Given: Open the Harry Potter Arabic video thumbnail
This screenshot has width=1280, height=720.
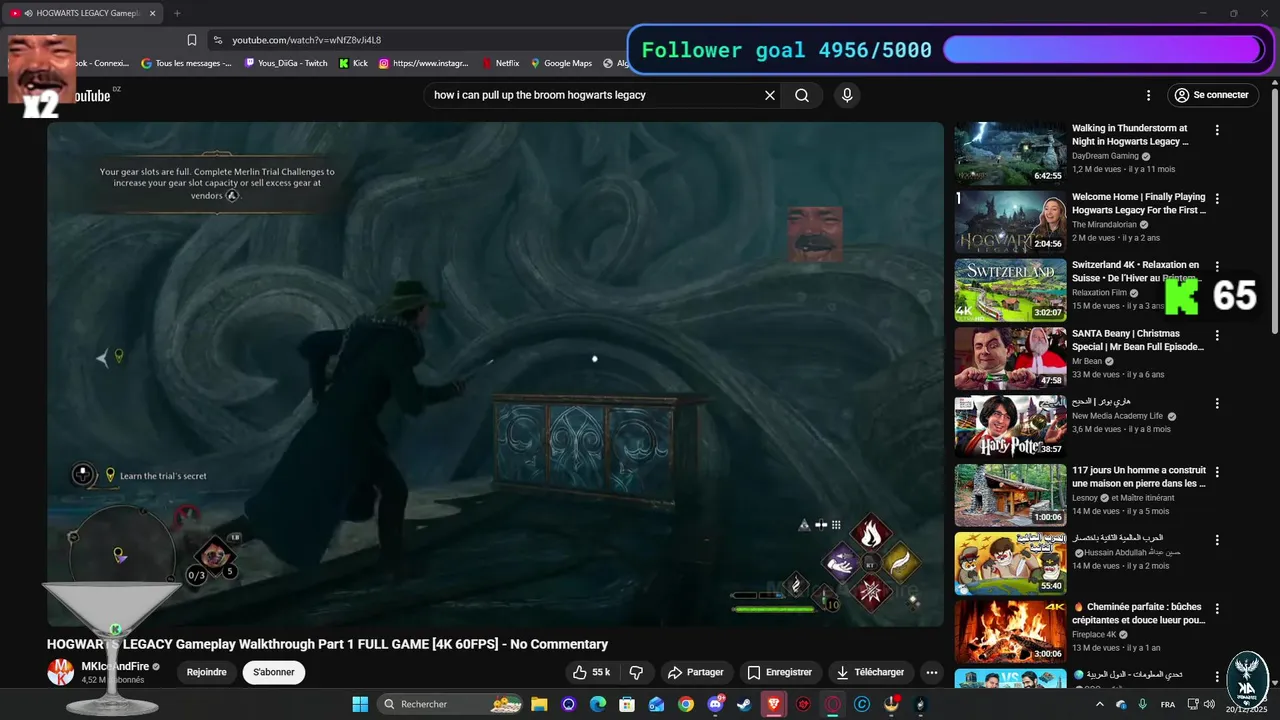Looking at the screenshot, I should 1010,426.
